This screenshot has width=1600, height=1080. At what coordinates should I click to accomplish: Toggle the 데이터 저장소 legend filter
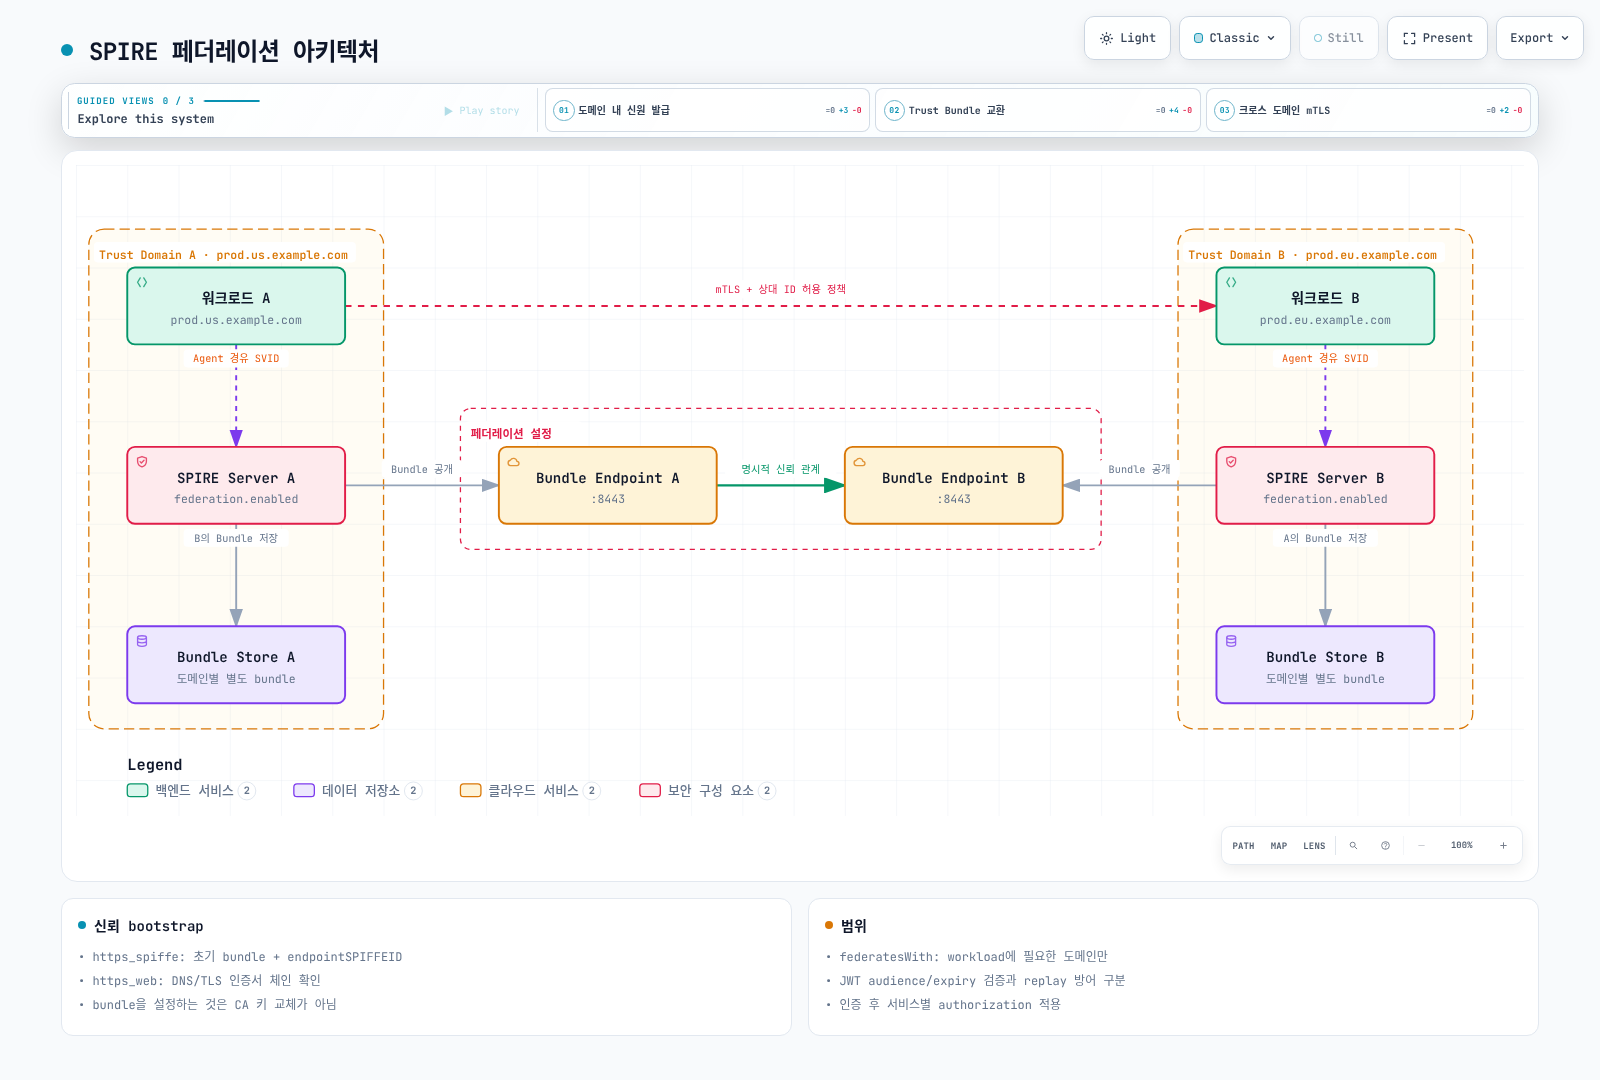357,790
